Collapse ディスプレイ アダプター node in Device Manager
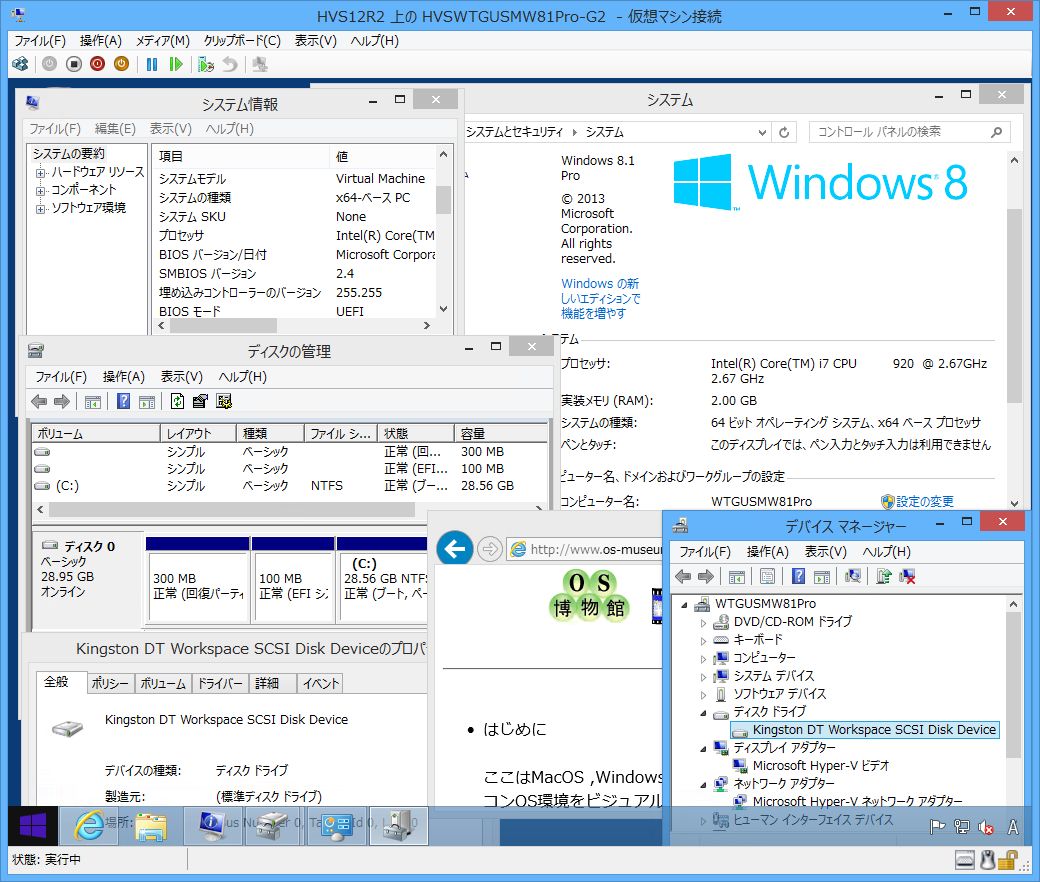 click(704, 749)
